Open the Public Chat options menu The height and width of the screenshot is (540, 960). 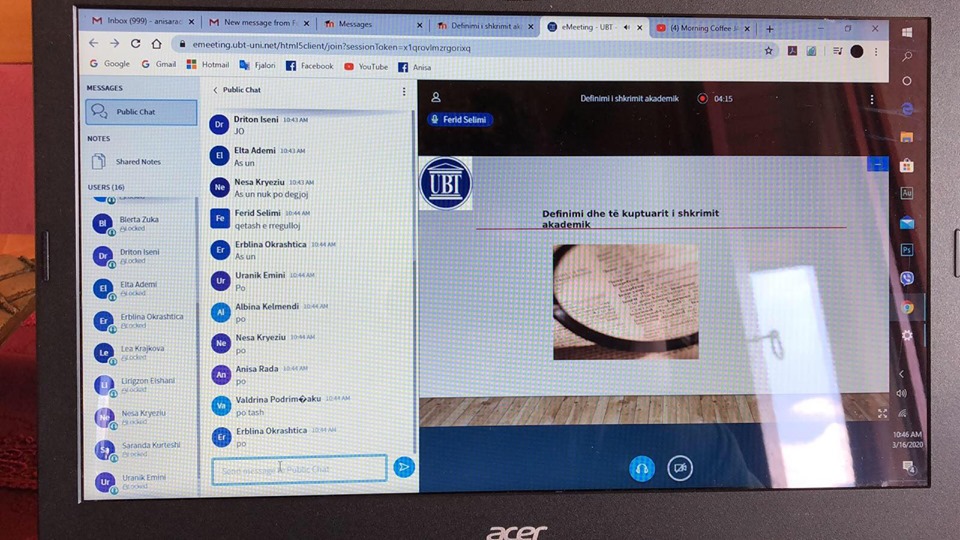(x=404, y=91)
